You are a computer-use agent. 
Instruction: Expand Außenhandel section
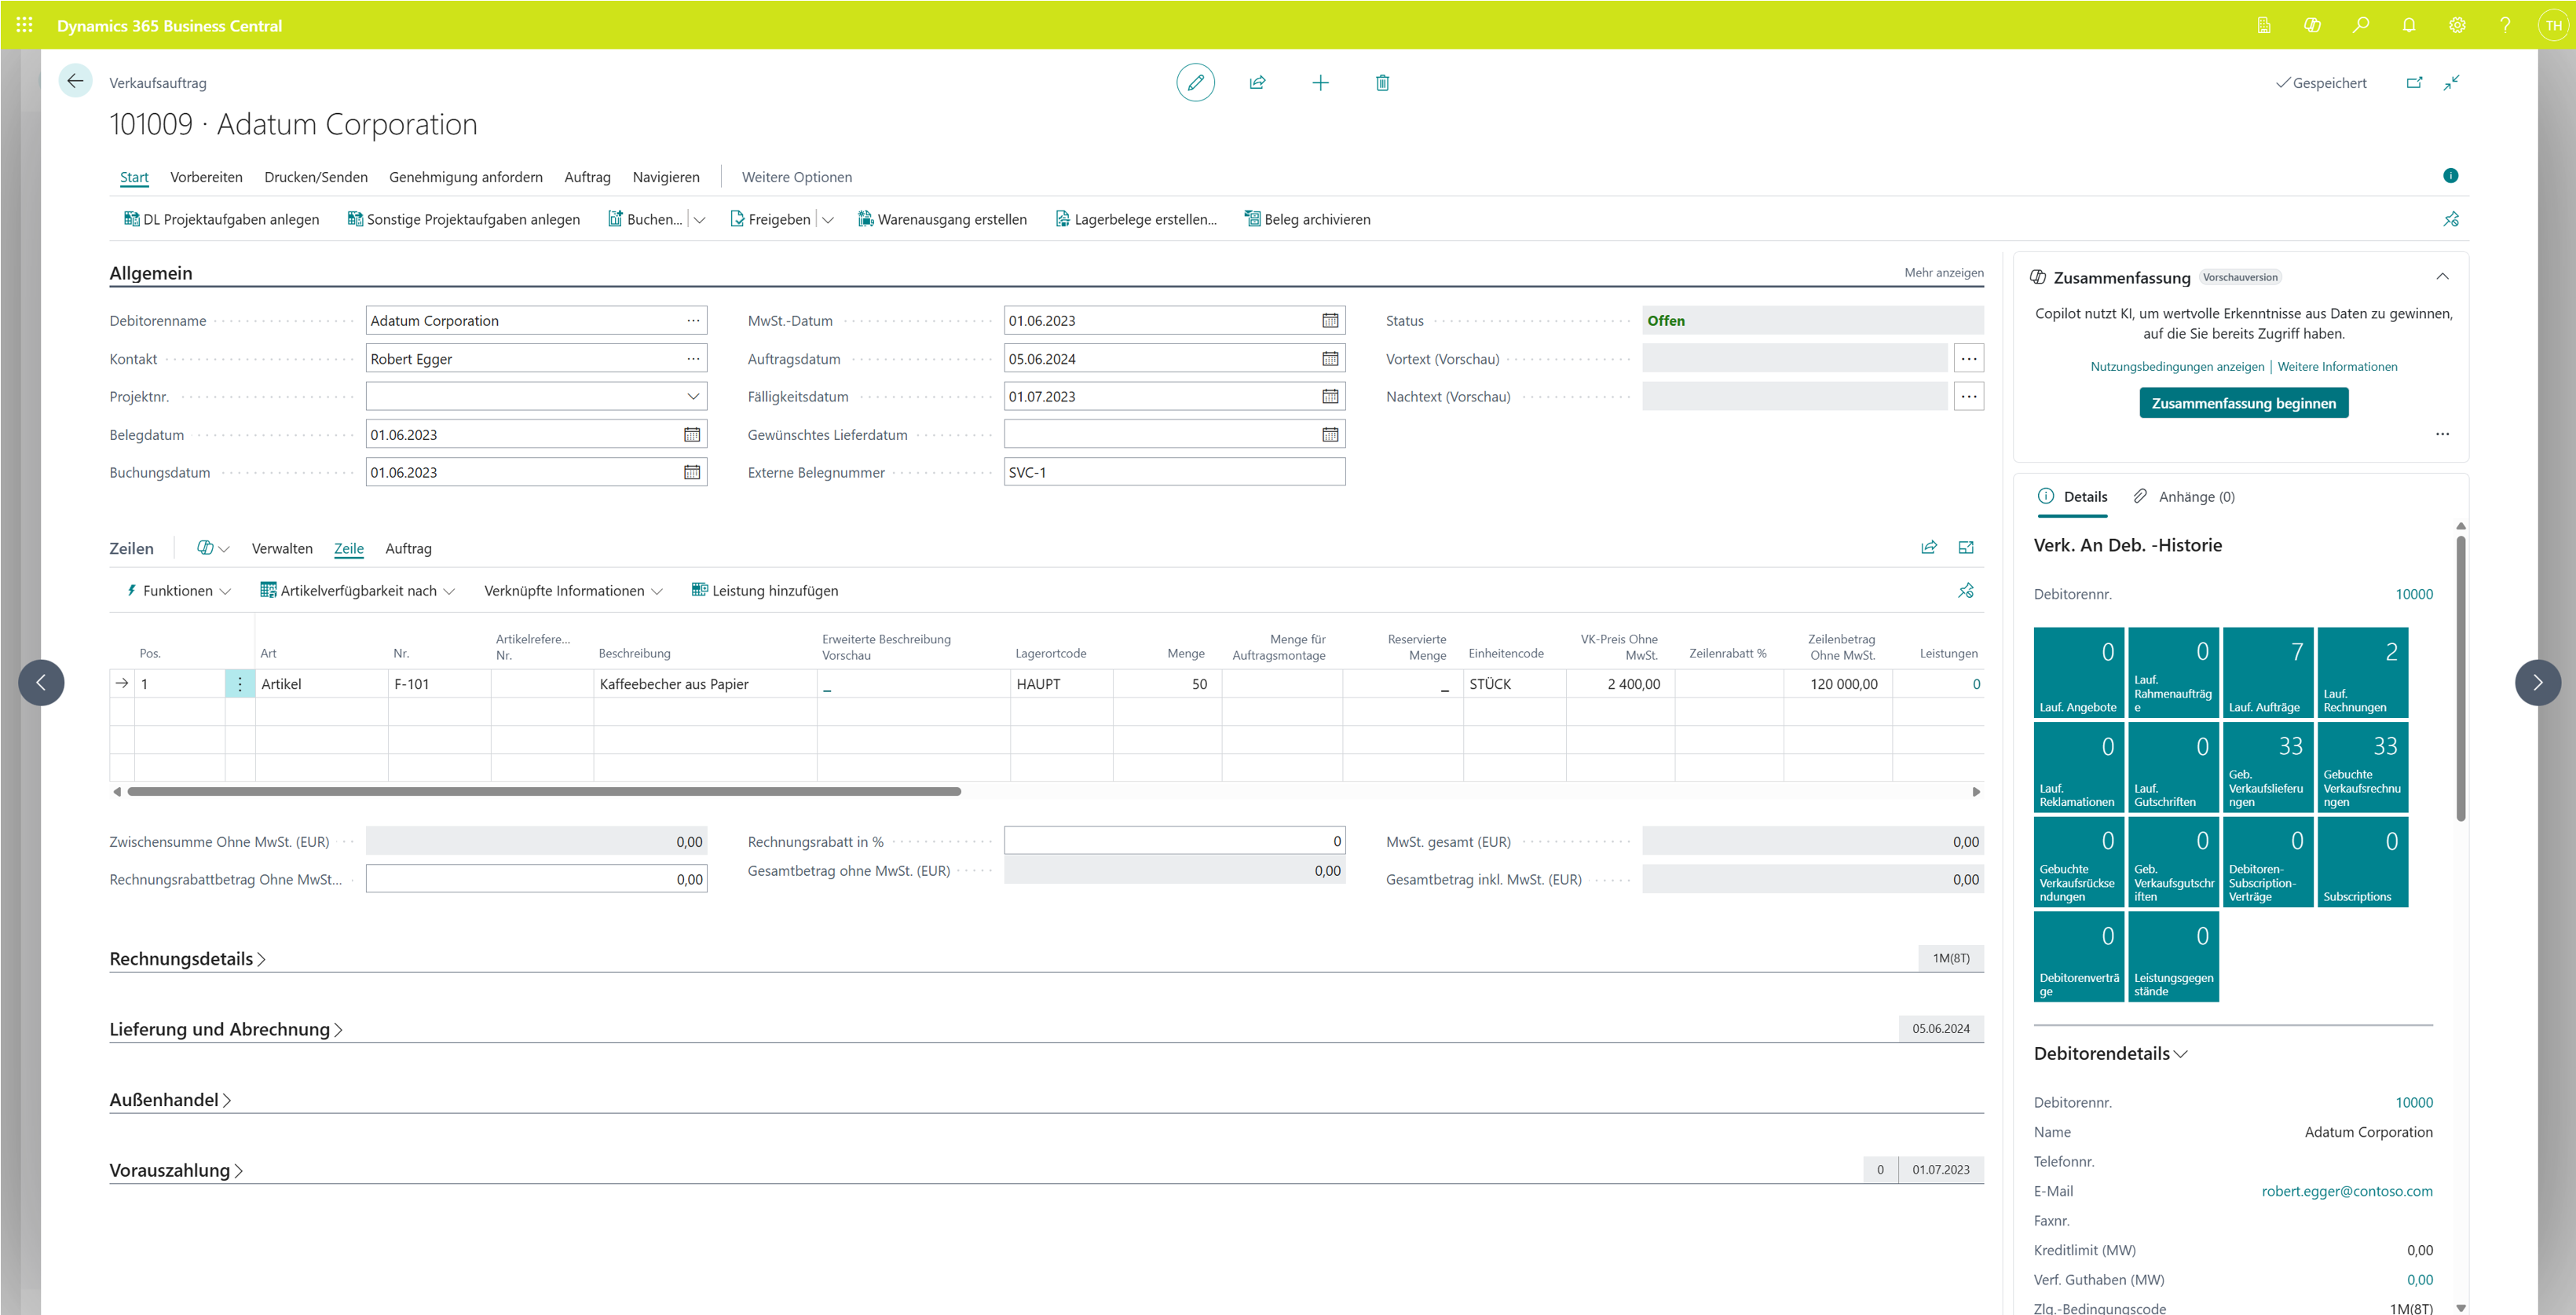pyautogui.click(x=170, y=1100)
